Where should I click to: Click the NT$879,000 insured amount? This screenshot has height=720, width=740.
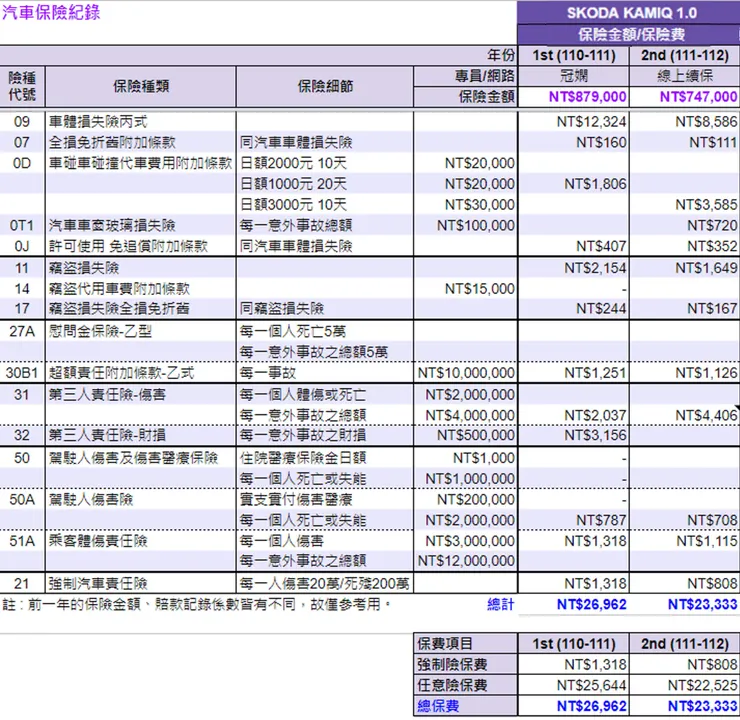pos(574,97)
